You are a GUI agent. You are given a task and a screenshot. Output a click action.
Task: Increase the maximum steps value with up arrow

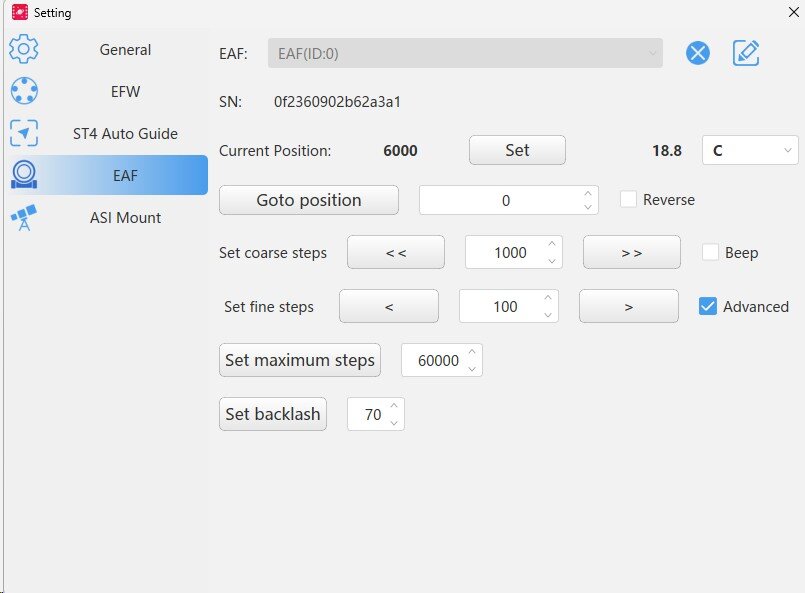tap(473, 353)
